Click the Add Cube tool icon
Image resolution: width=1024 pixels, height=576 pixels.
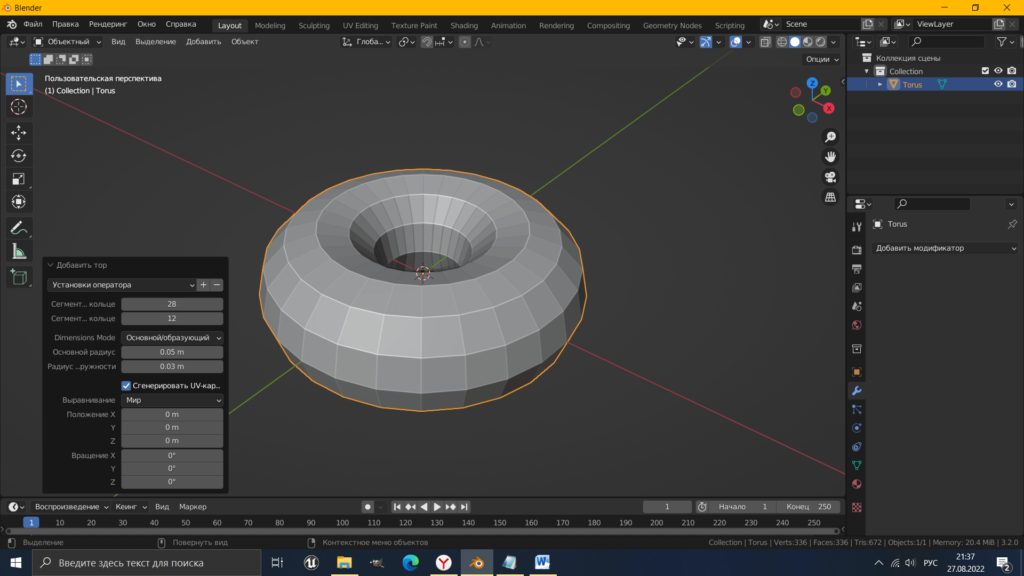coord(19,276)
